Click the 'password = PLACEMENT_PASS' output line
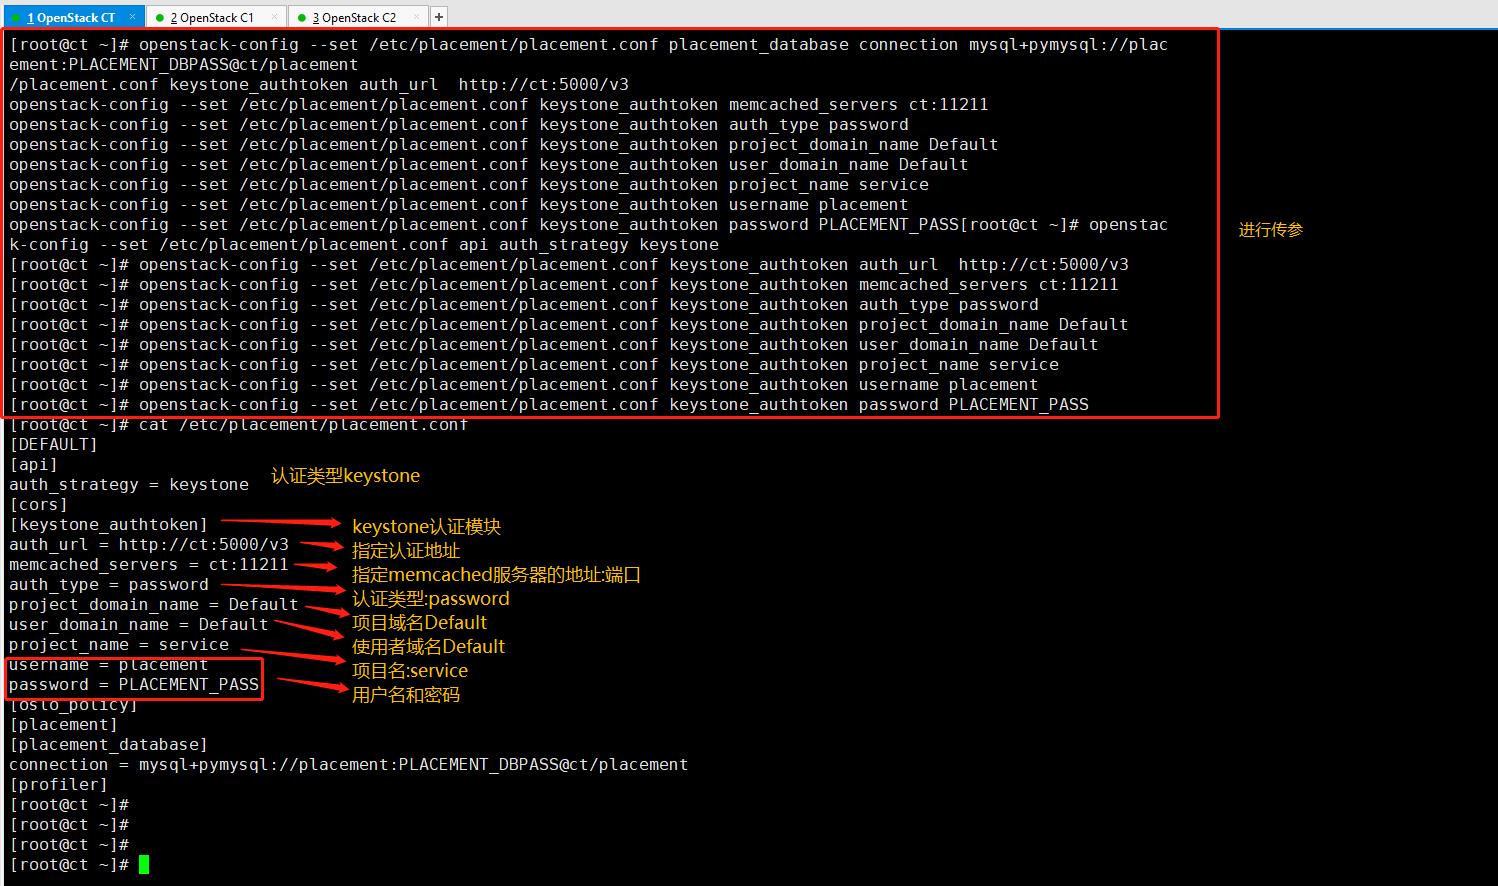This screenshot has height=886, width=1498. point(134,685)
